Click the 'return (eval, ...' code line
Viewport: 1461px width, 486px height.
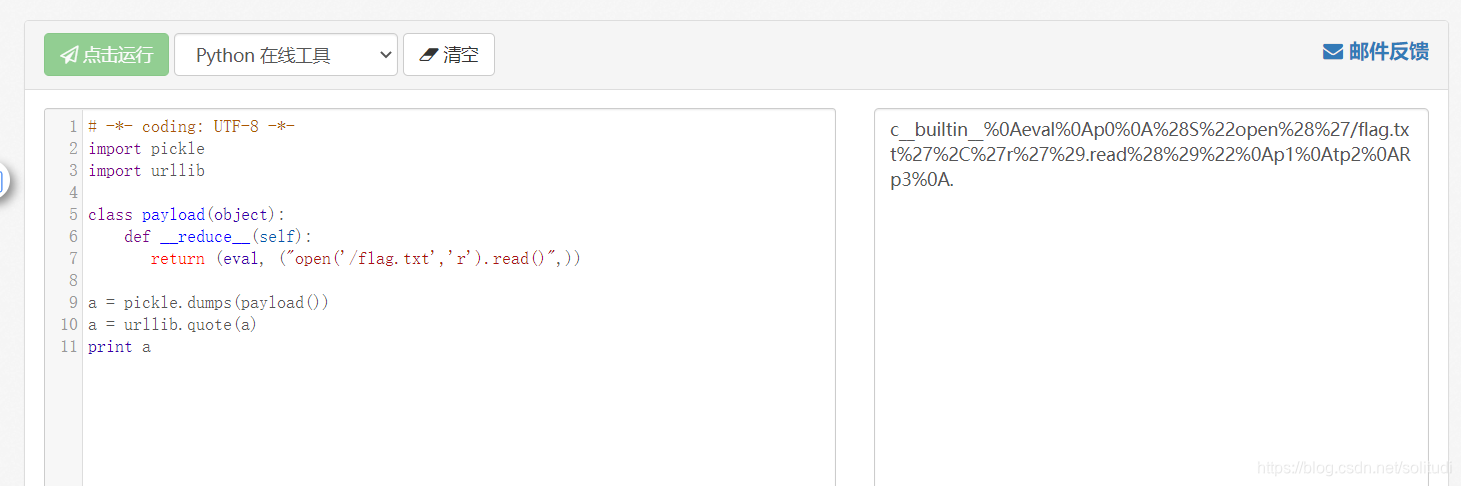[x=365, y=259]
